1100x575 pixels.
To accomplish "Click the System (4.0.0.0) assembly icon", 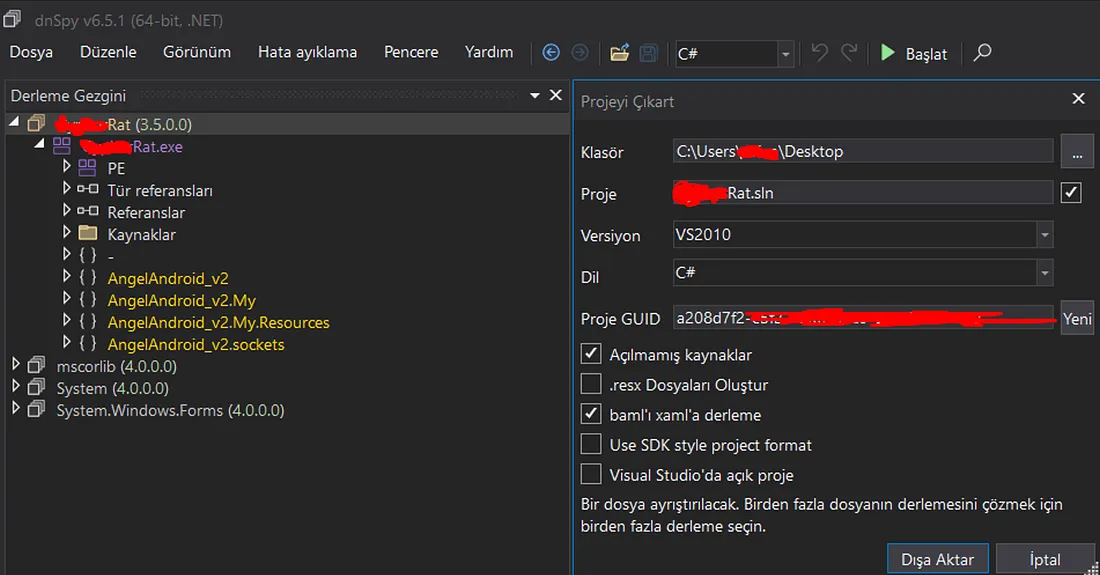I will [36, 387].
